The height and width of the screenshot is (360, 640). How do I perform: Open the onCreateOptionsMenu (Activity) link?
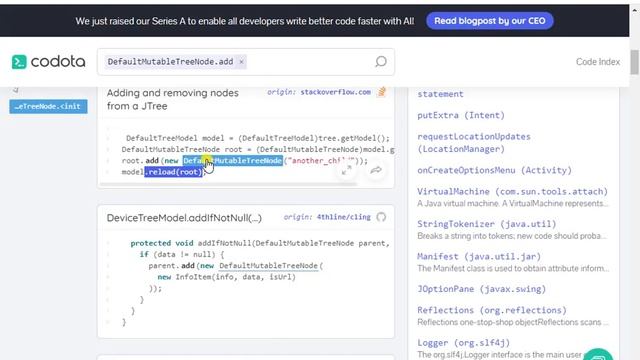[495, 170]
